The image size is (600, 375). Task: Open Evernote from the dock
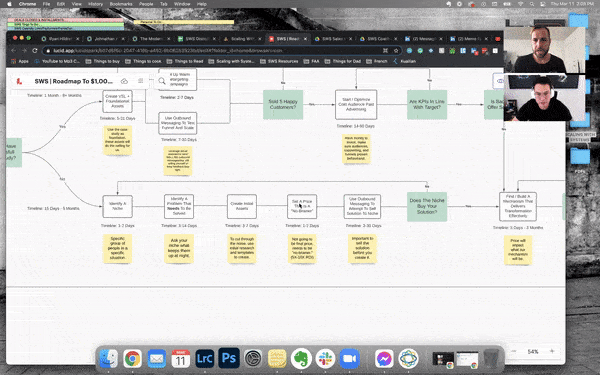[x=301, y=359]
